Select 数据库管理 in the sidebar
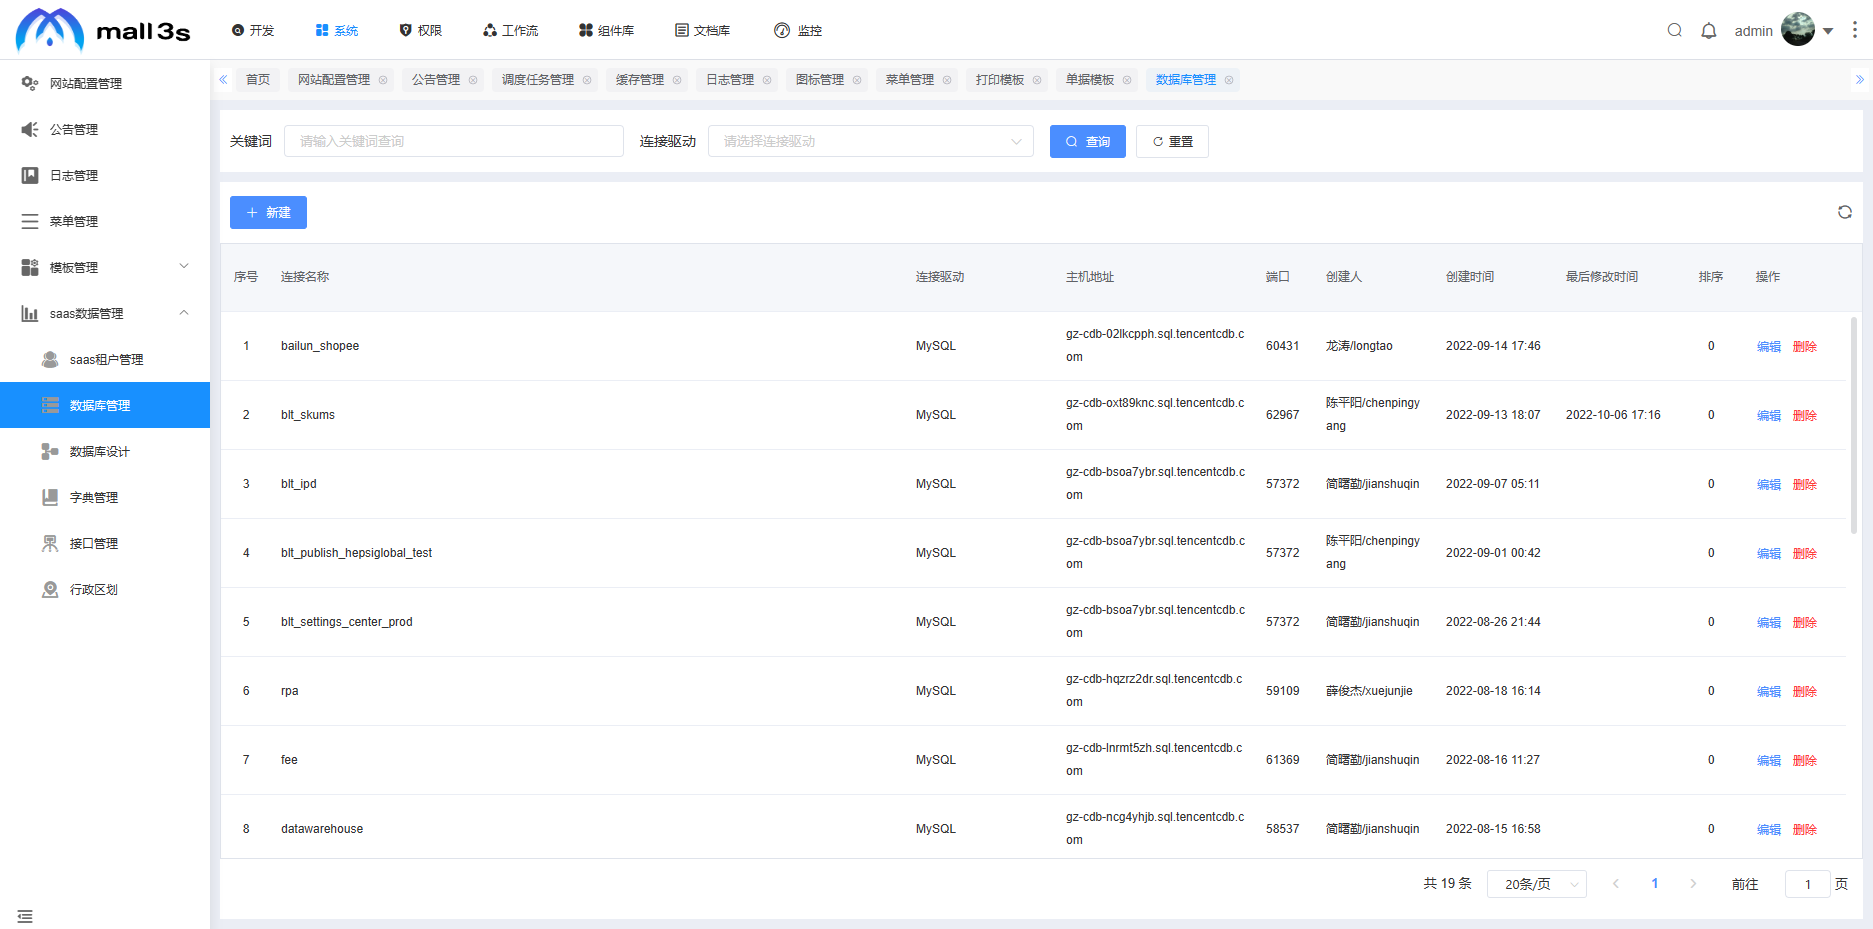 click(x=105, y=405)
